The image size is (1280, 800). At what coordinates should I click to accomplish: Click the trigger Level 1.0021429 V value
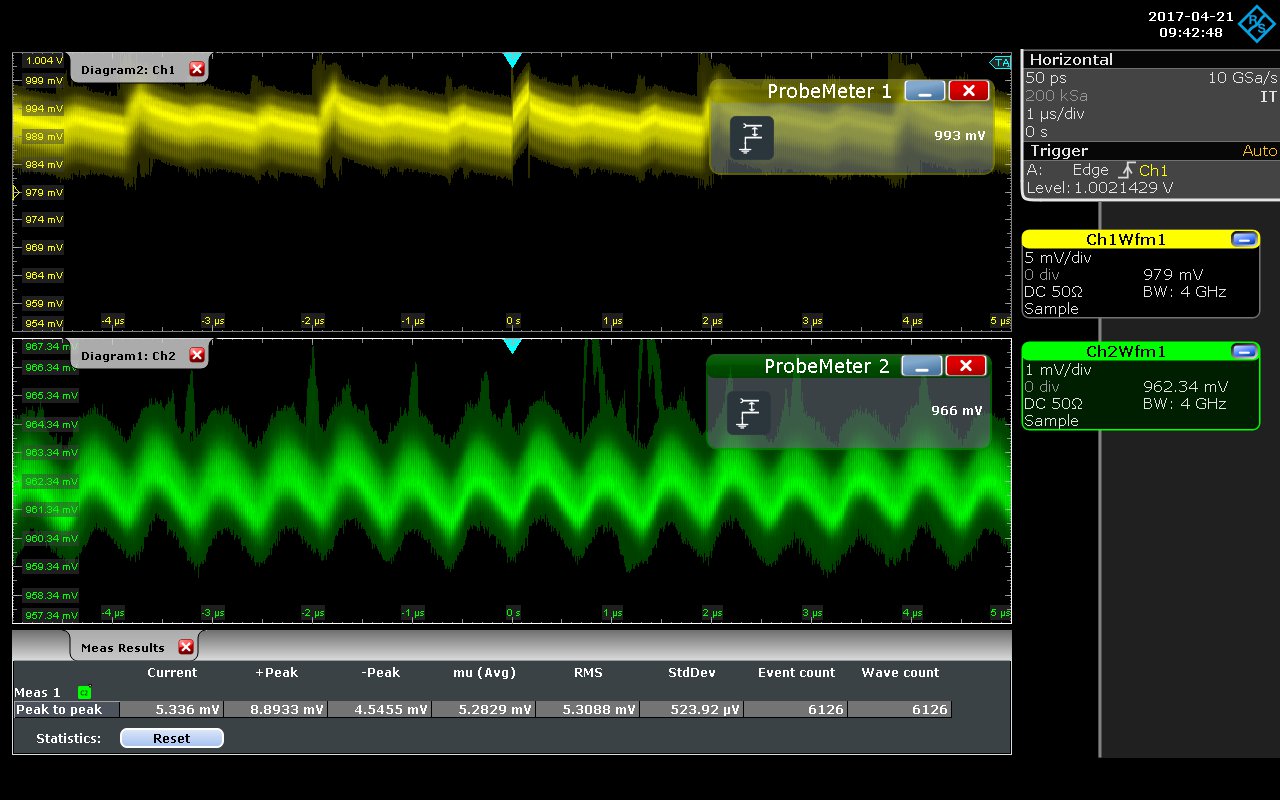tap(1100, 188)
